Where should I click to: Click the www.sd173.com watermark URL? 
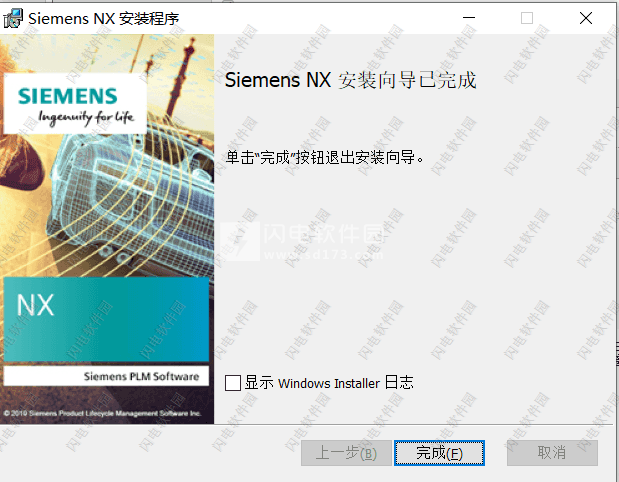323,255
